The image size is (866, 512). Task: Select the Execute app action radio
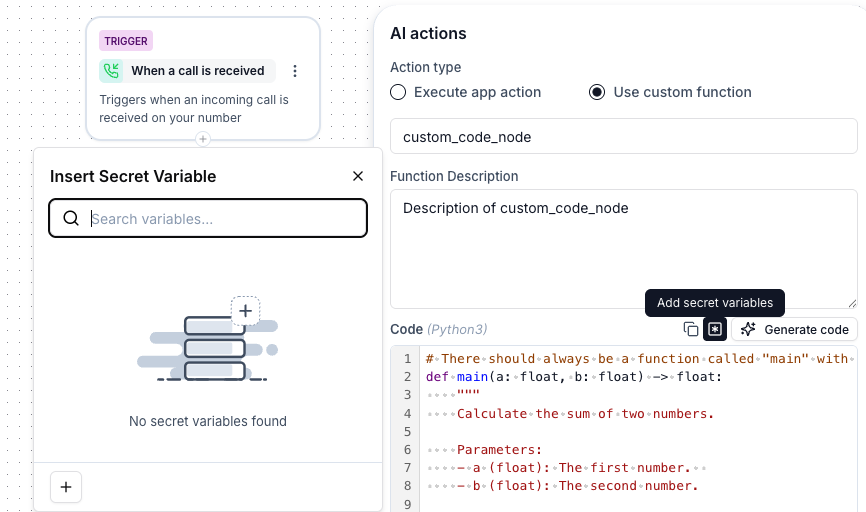point(398,92)
